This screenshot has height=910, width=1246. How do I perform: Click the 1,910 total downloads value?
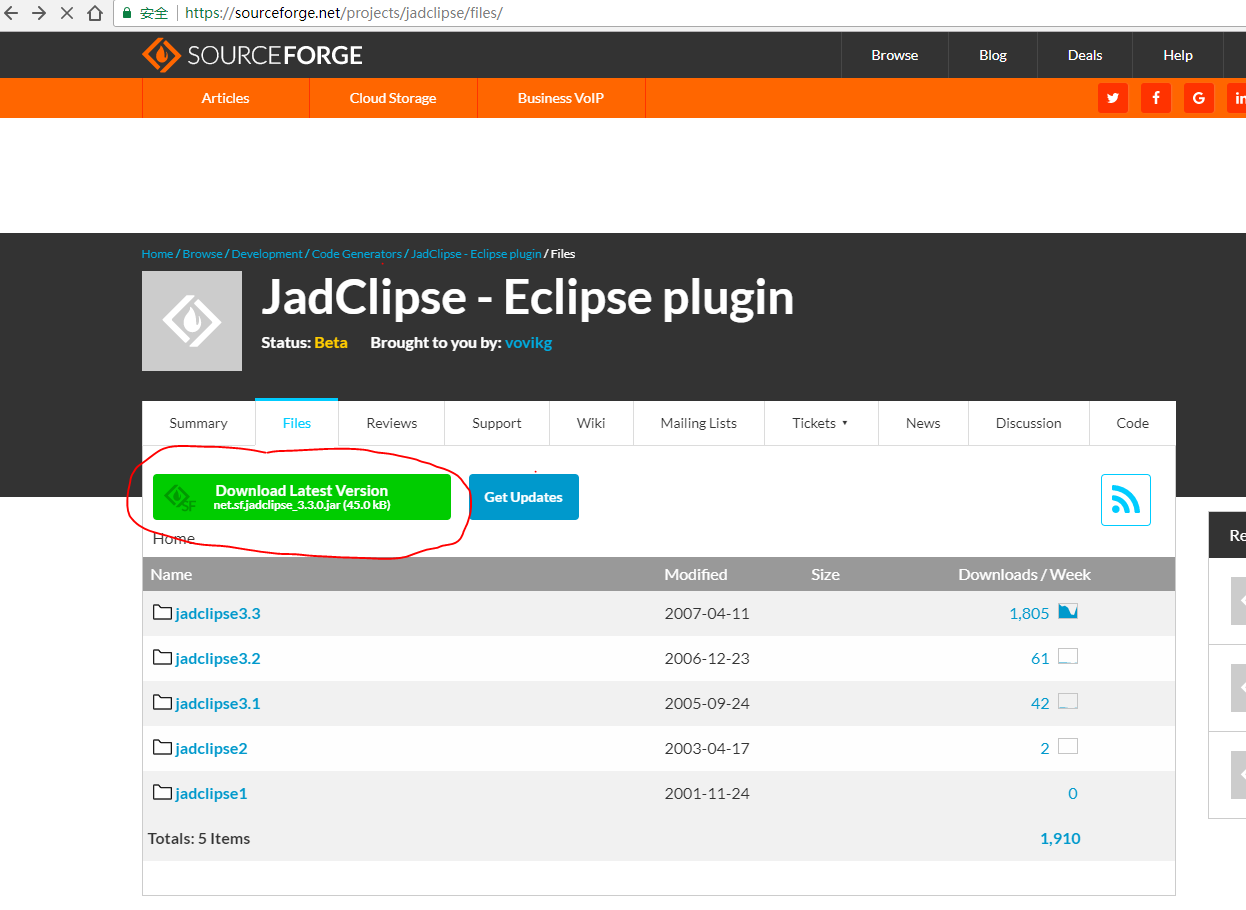click(1060, 838)
